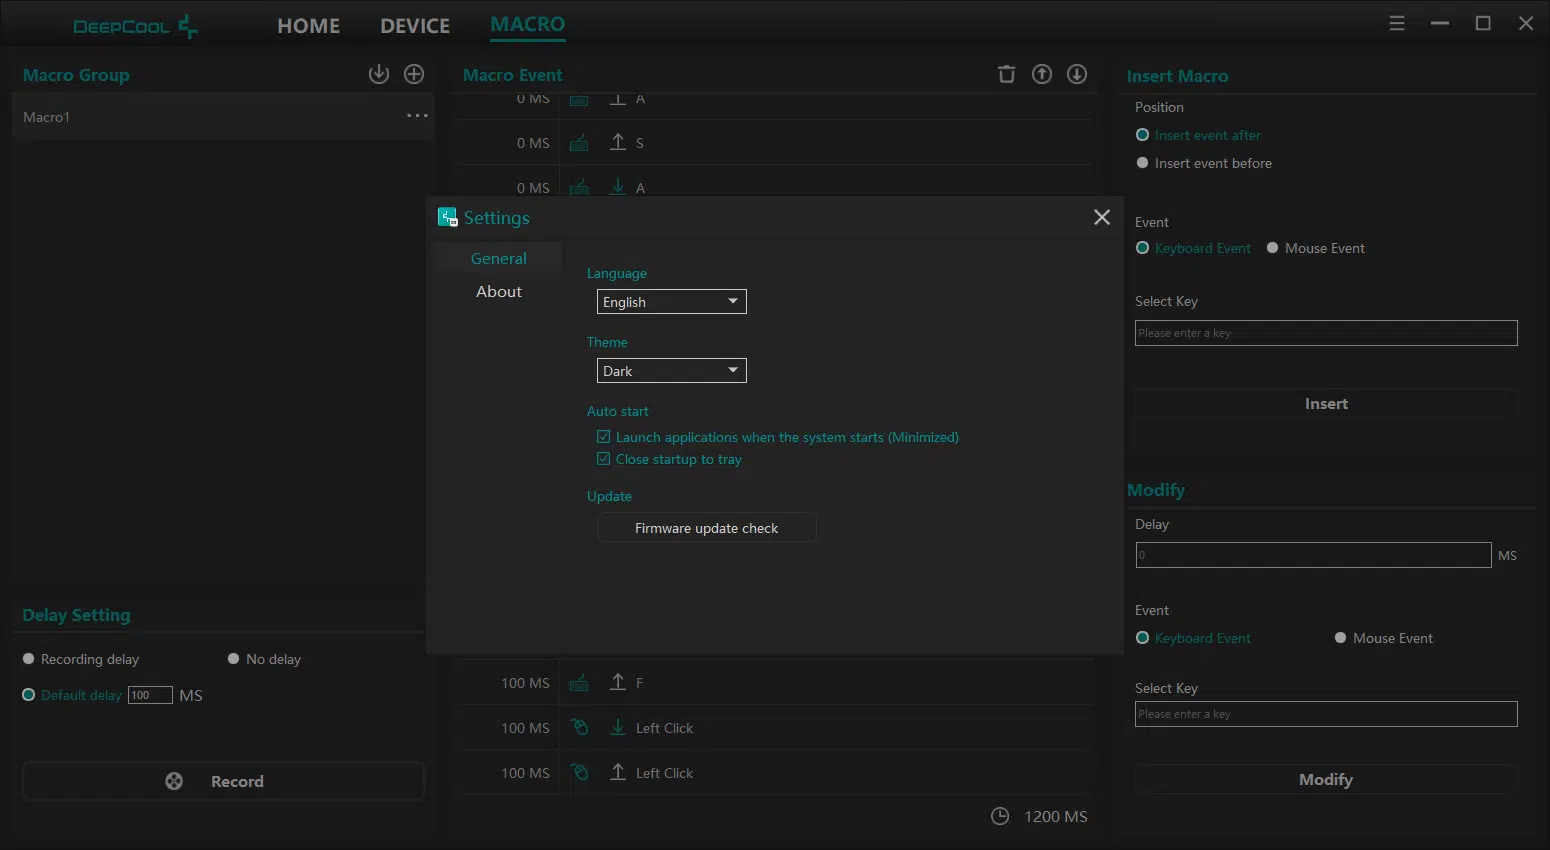Delete the selected macro event via trash icon
Screen dimensions: 1550x850
click(1006, 74)
